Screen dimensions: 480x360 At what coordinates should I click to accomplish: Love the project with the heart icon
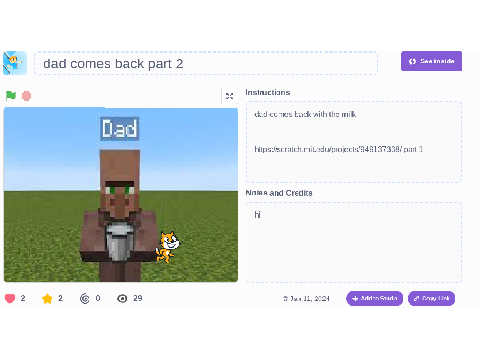(10, 298)
